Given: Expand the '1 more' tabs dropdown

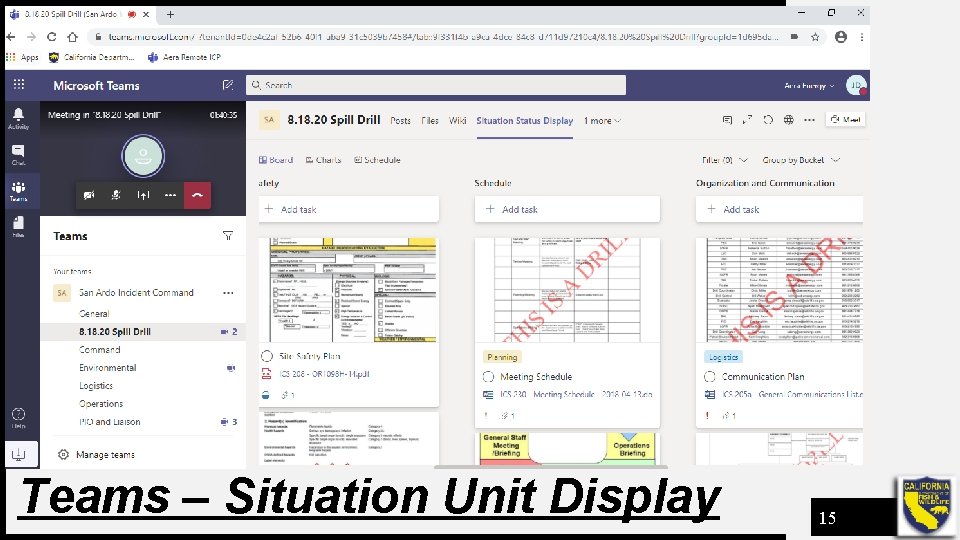Looking at the screenshot, I should coord(602,121).
